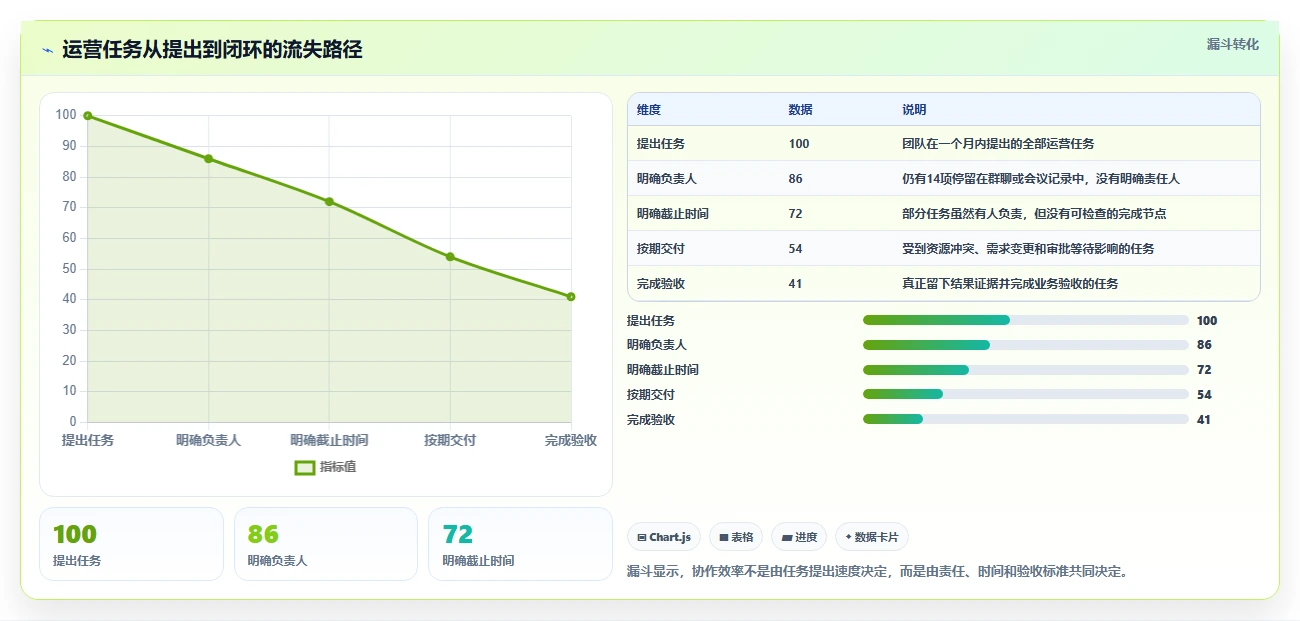The image size is (1300, 621).
Task: Click the 明确负责人 progress bar
Action: (1026, 345)
